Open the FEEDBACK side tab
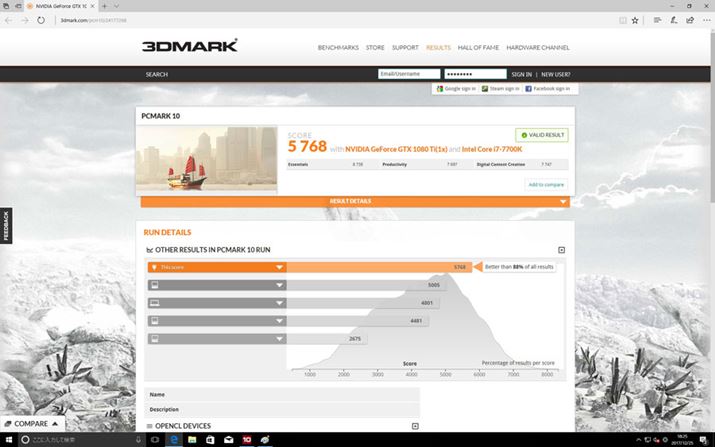This screenshot has width=715, height=447. (x=6, y=226)
